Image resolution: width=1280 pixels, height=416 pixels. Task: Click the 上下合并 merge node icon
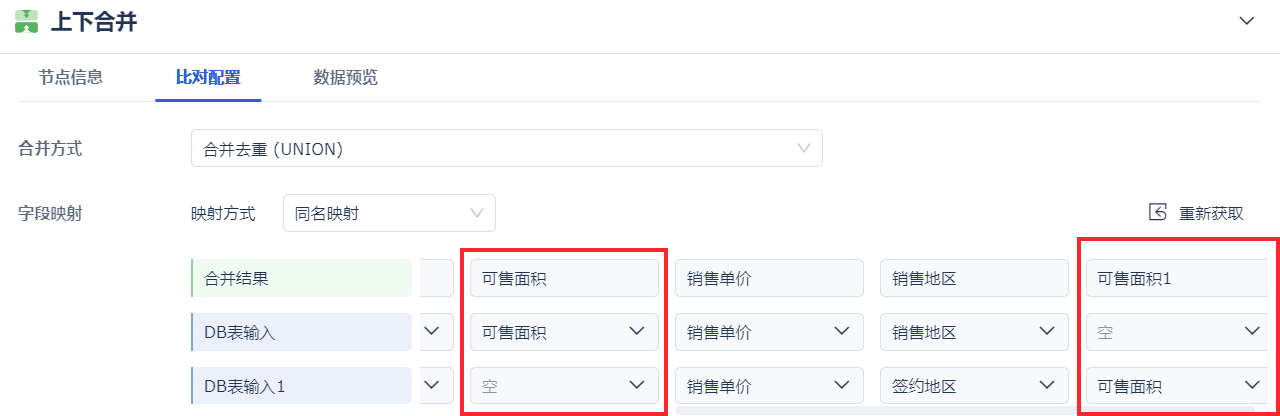click(x=27, y=21)
